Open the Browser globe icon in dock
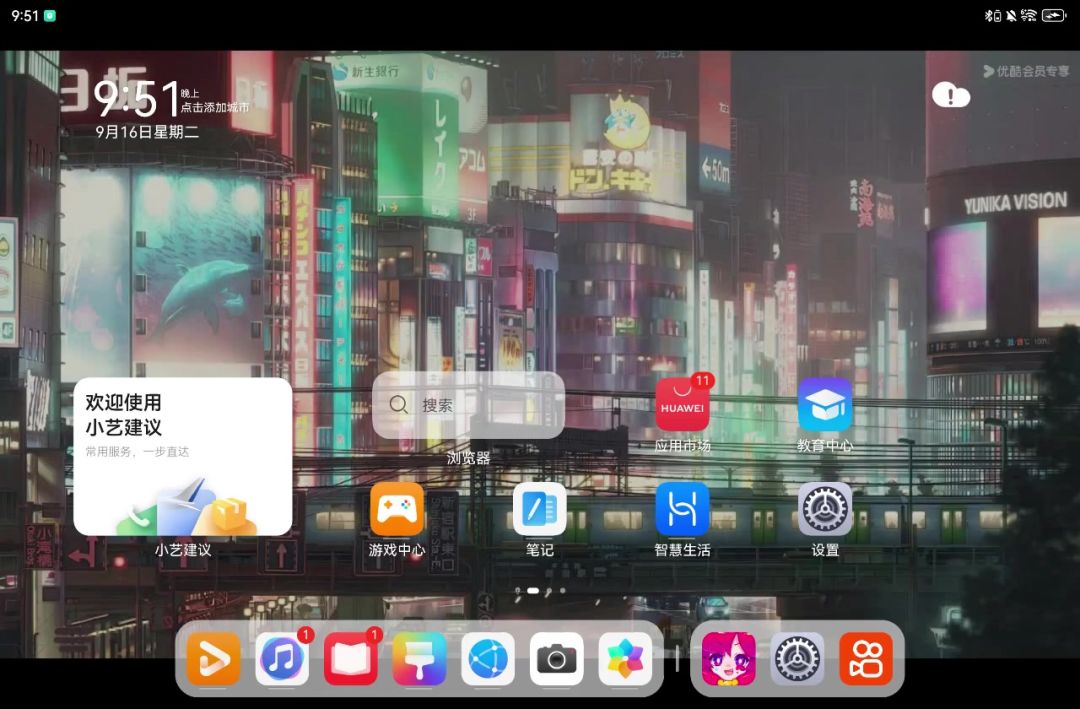The width and height of the screenshot is (1080, 709). coord(488,659)
